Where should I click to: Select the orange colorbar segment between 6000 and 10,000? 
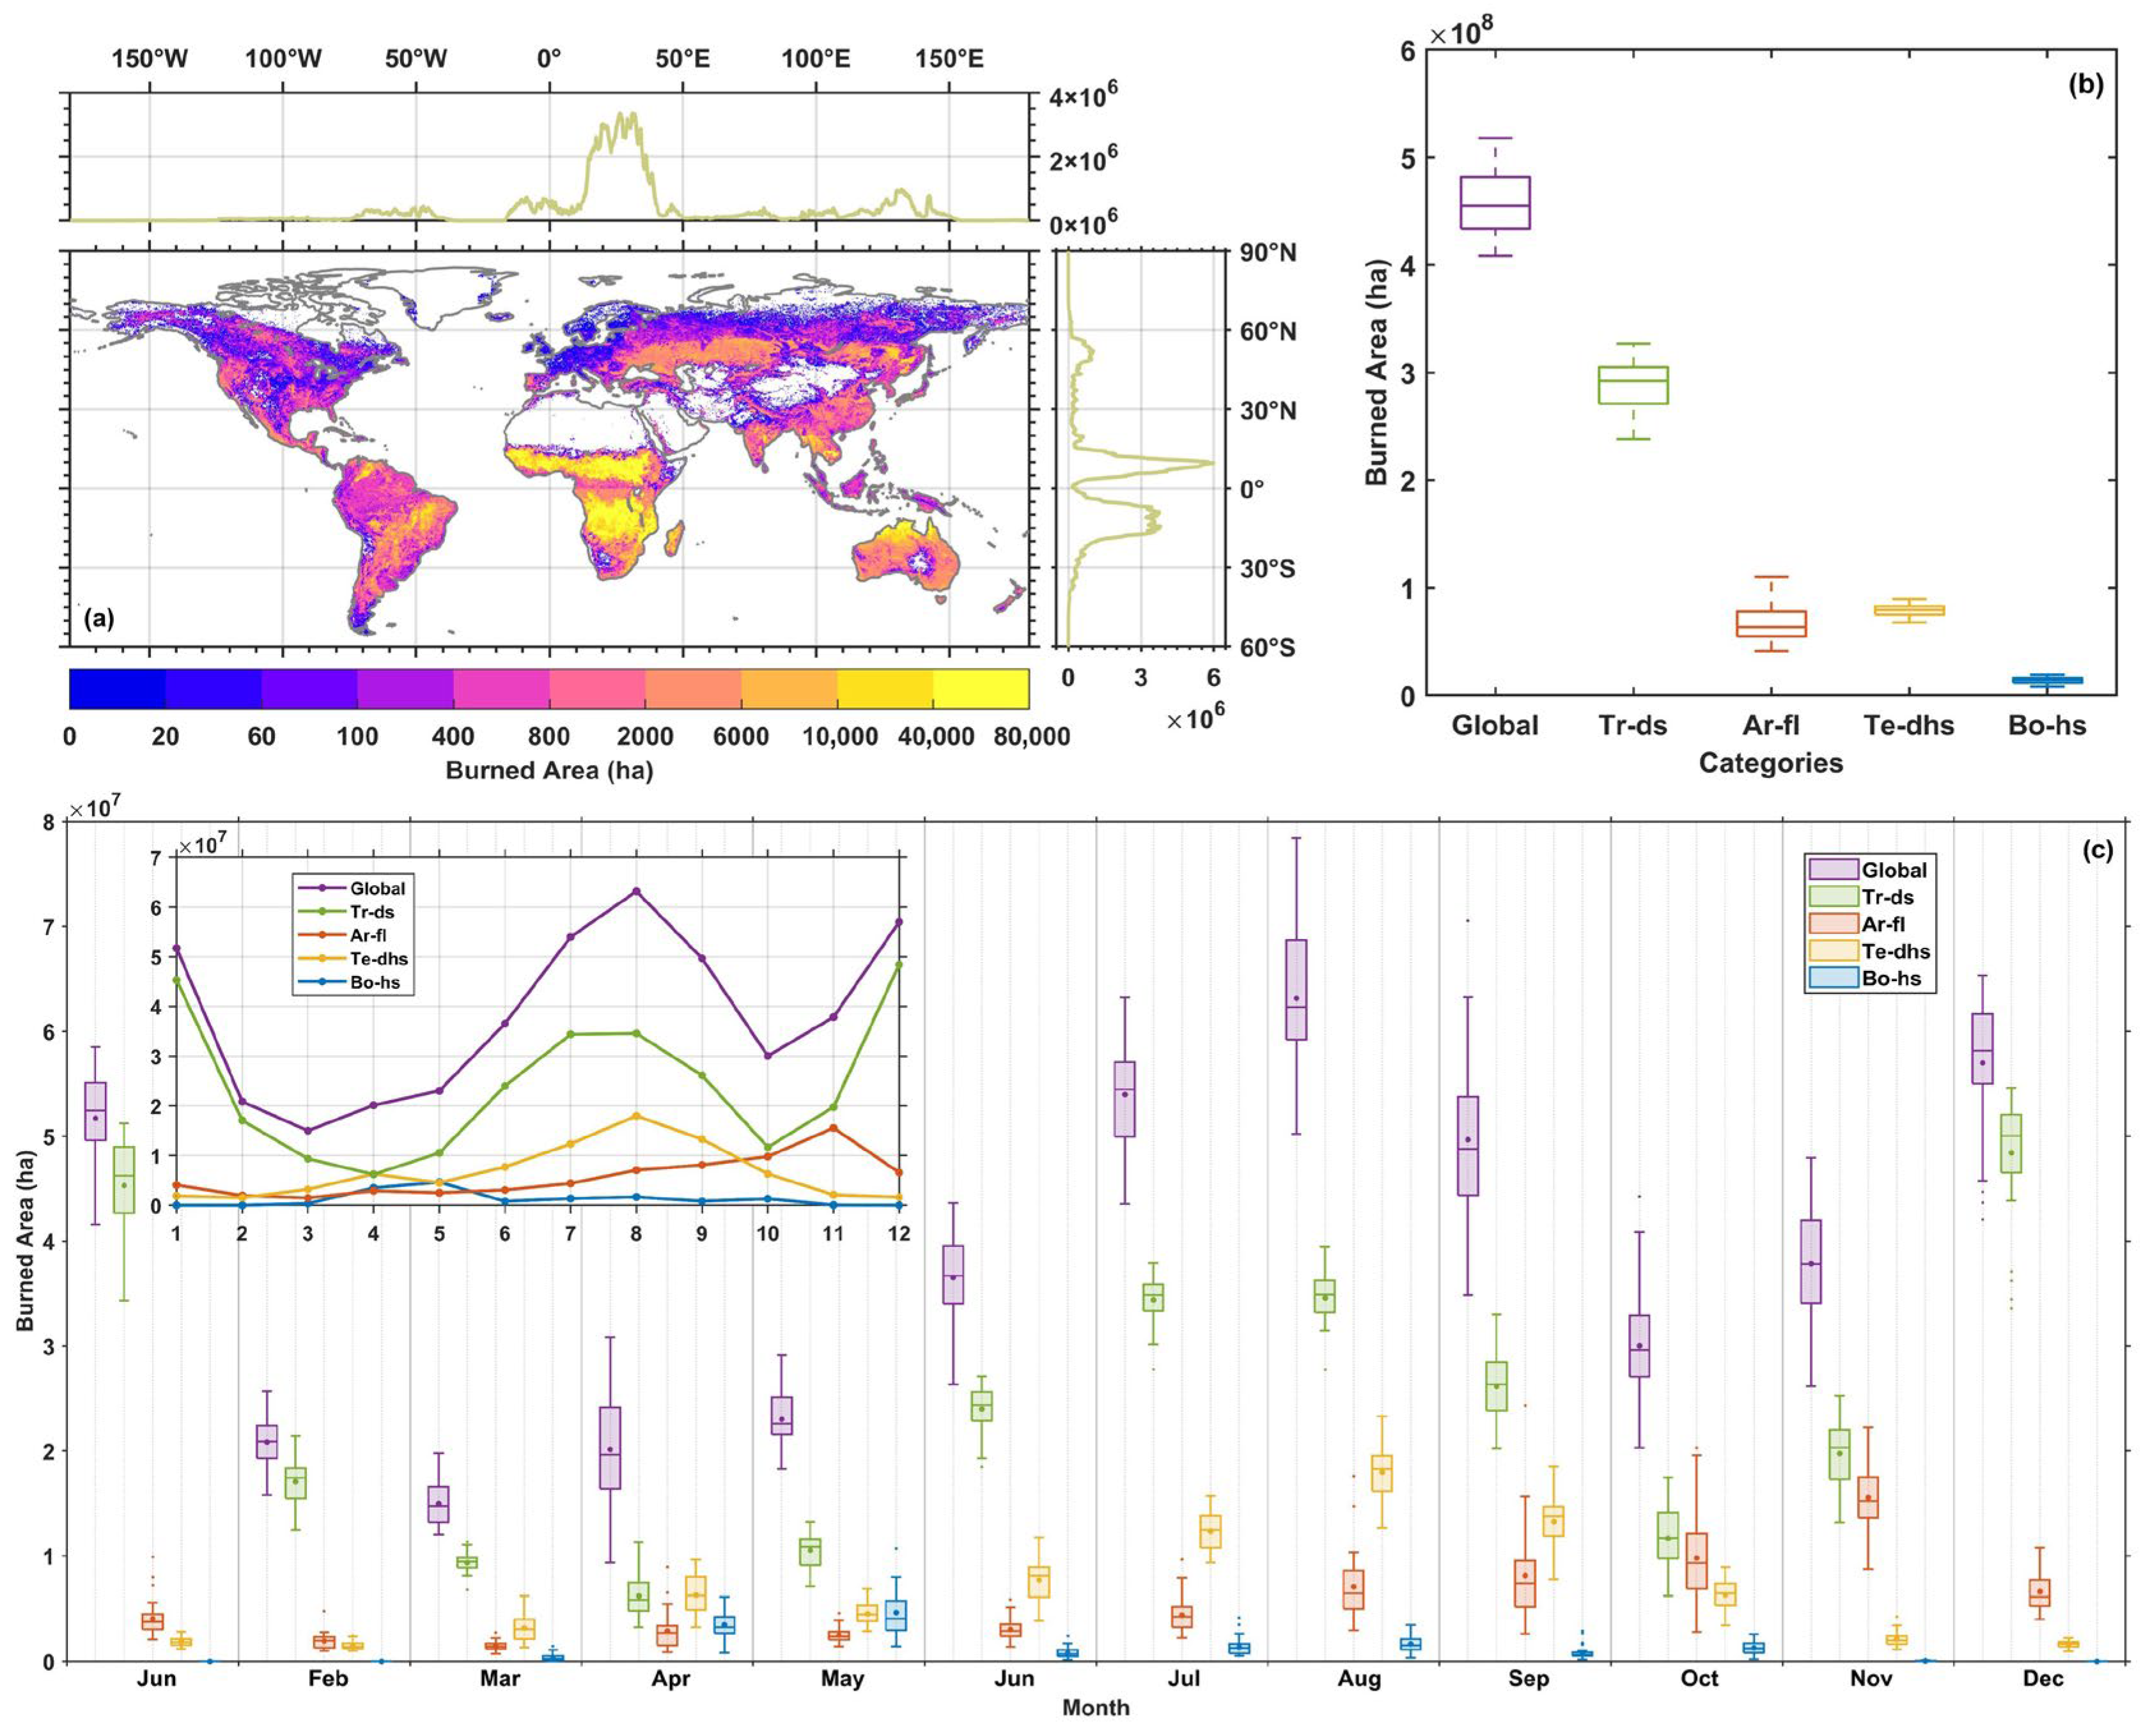789,689
